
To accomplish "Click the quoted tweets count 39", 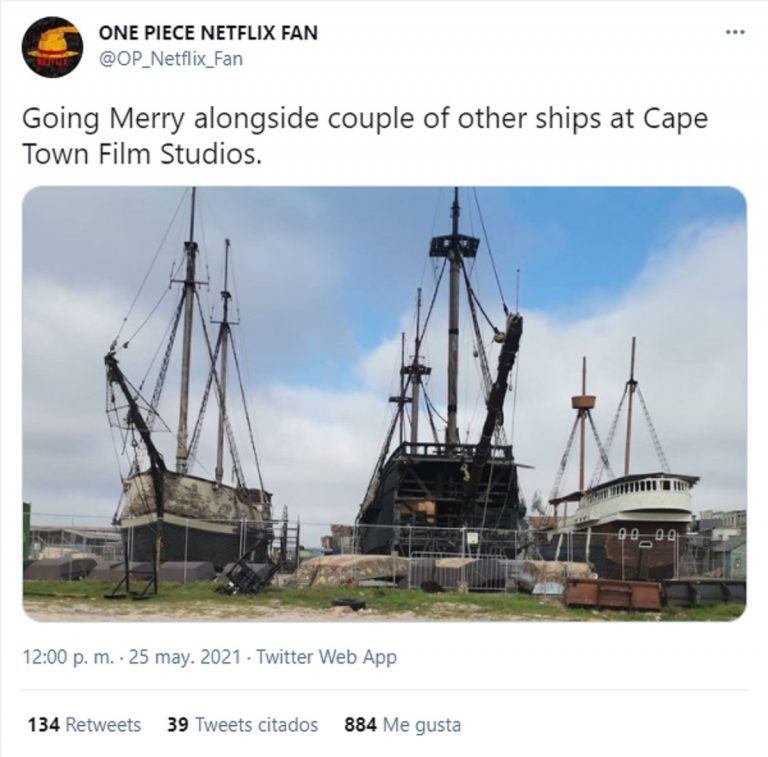I will click(x=178, y=725).
